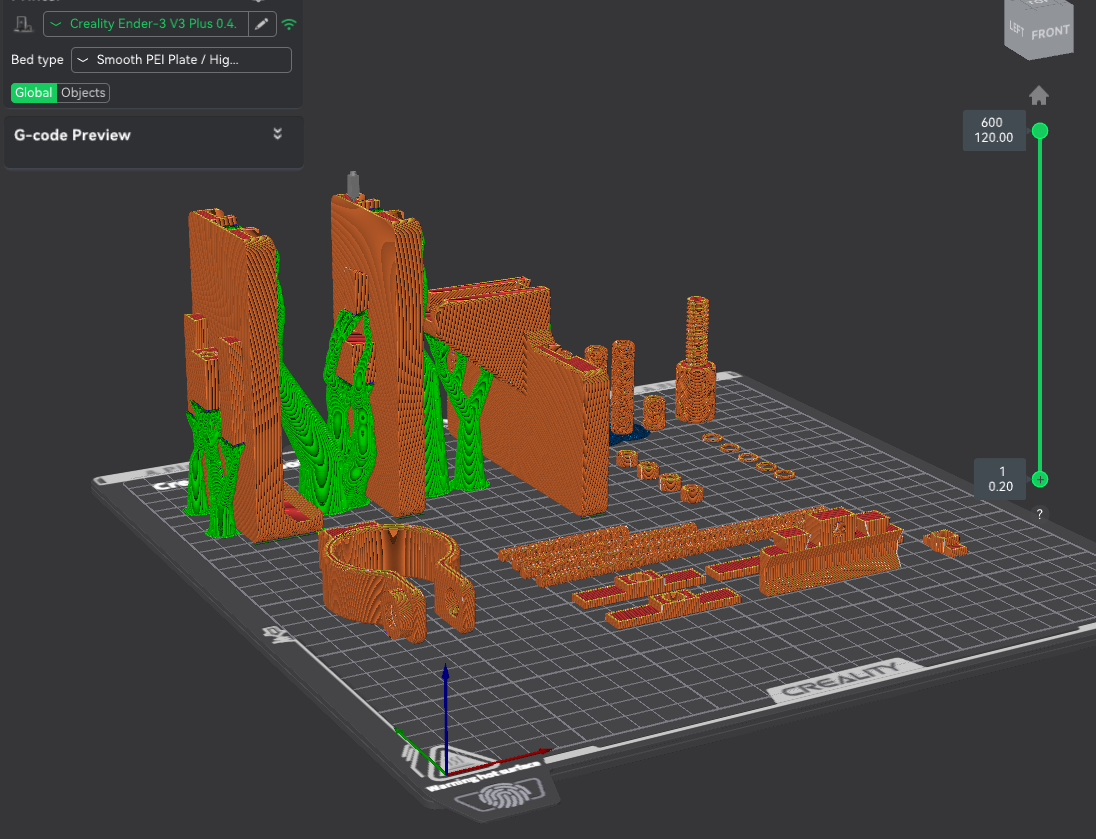
Task: Click the 1 / 0.20 bottom layer label
Action: (1000, 479)
